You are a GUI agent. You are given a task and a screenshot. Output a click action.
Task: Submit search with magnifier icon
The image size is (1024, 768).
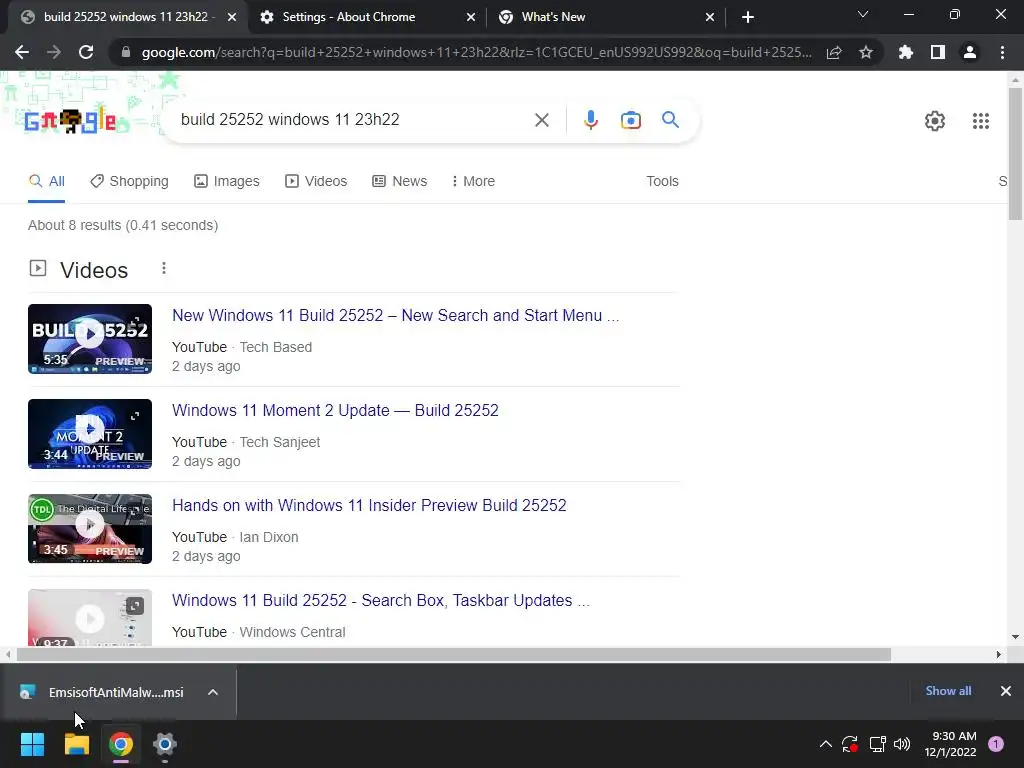pos(671,120)
